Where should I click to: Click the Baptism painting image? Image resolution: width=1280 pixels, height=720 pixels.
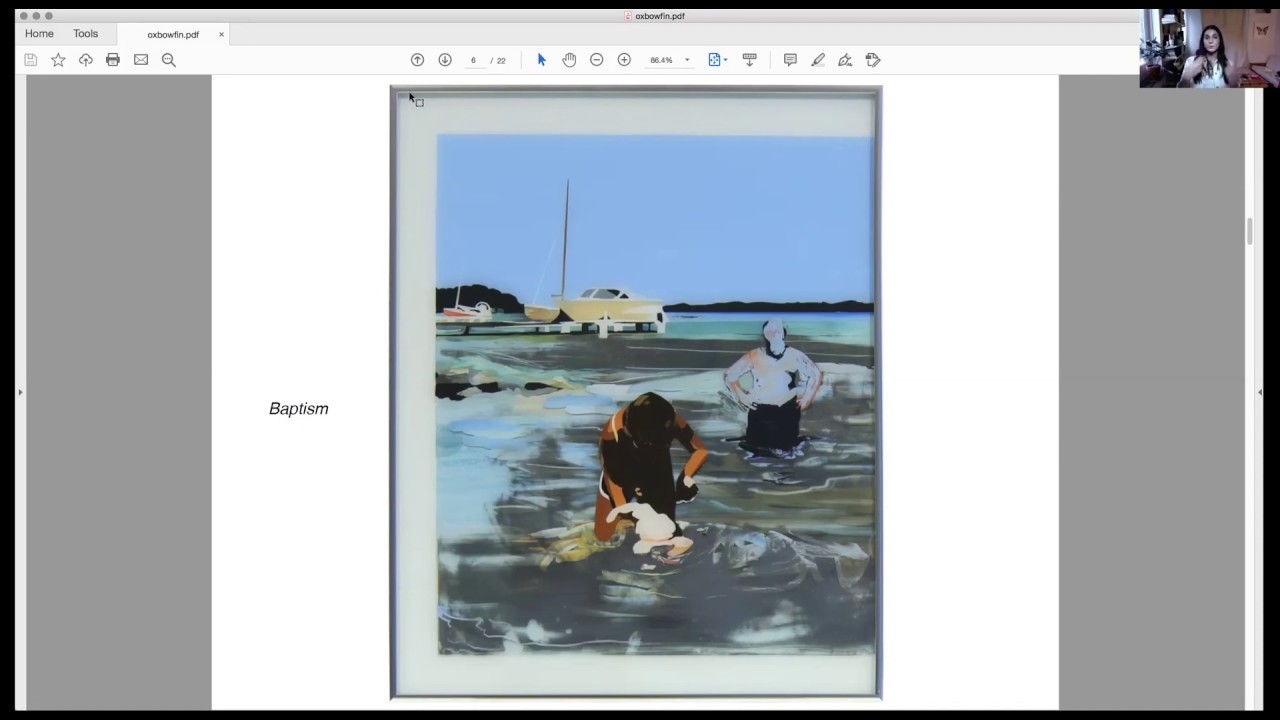[636, 393]
